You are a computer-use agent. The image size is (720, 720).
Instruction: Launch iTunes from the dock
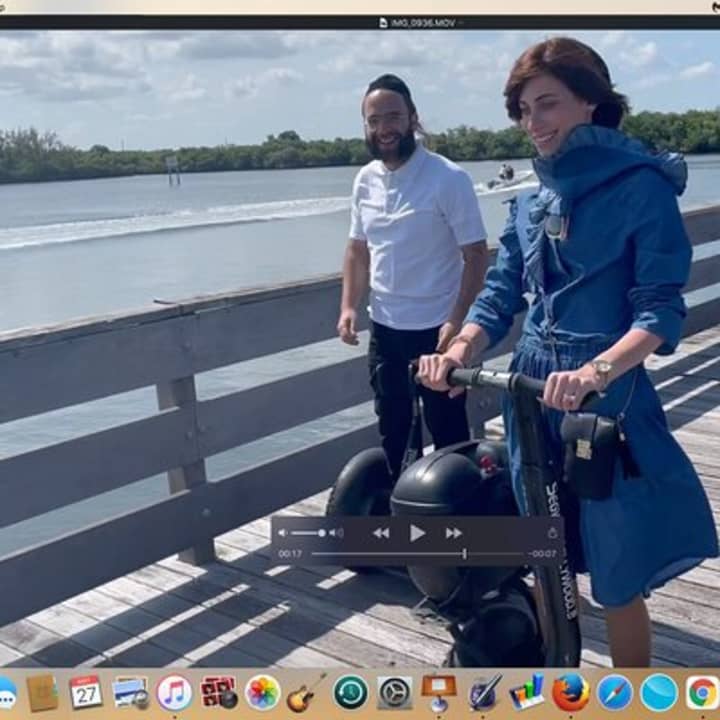tap(174, 692)
